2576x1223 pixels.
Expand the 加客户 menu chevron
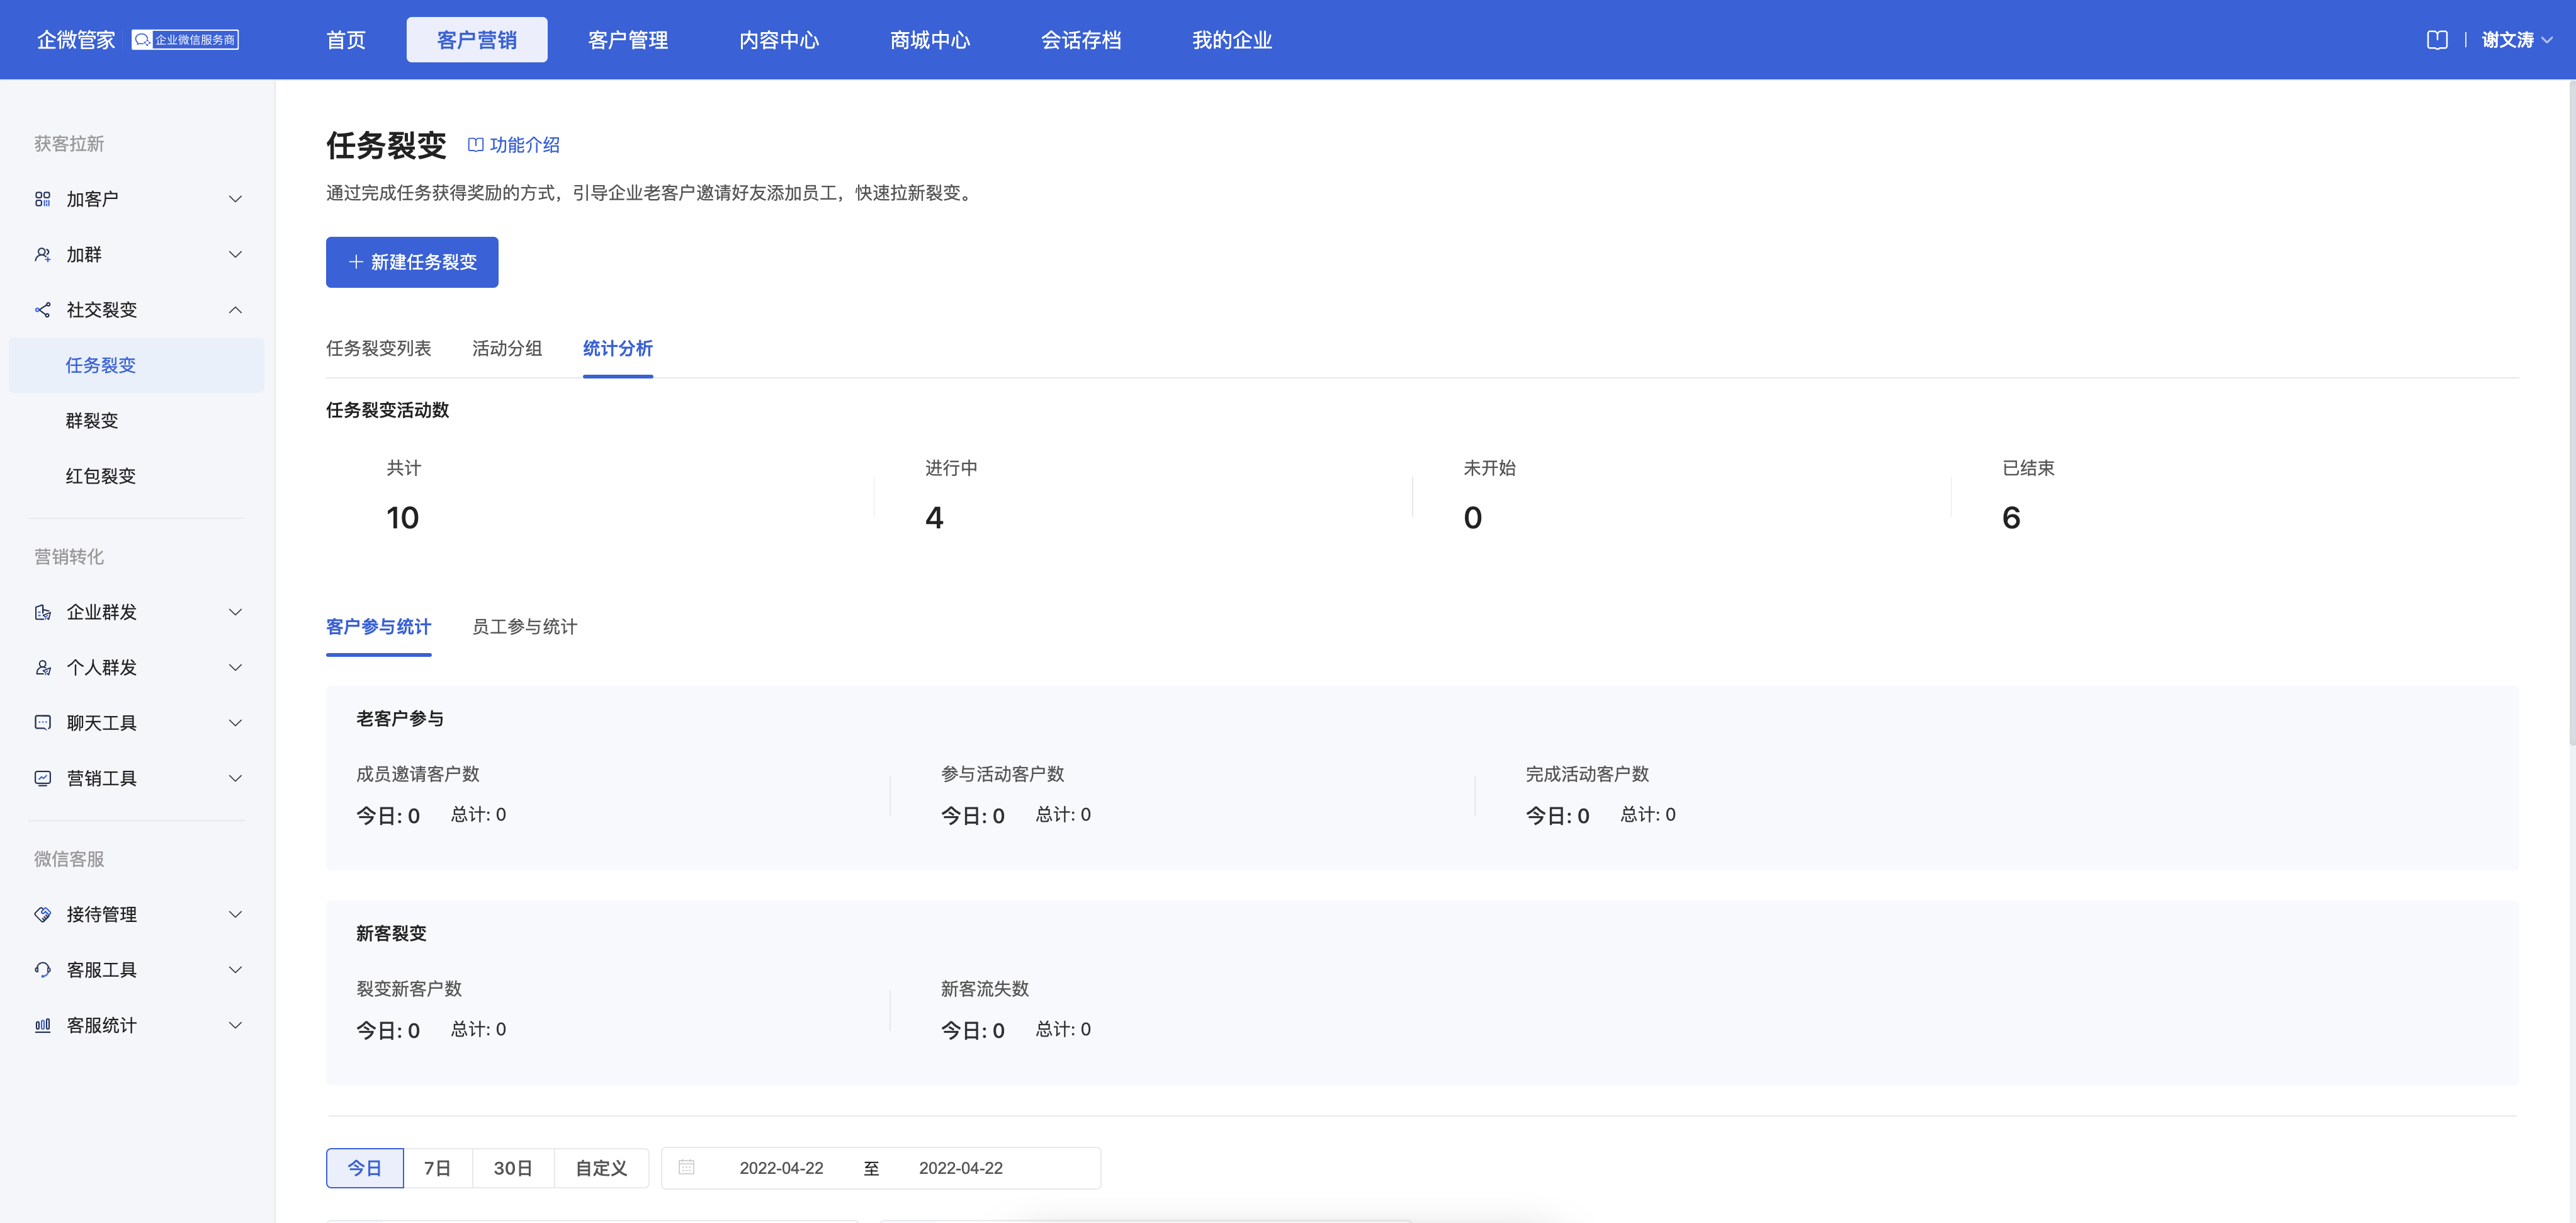coord(235,199)
